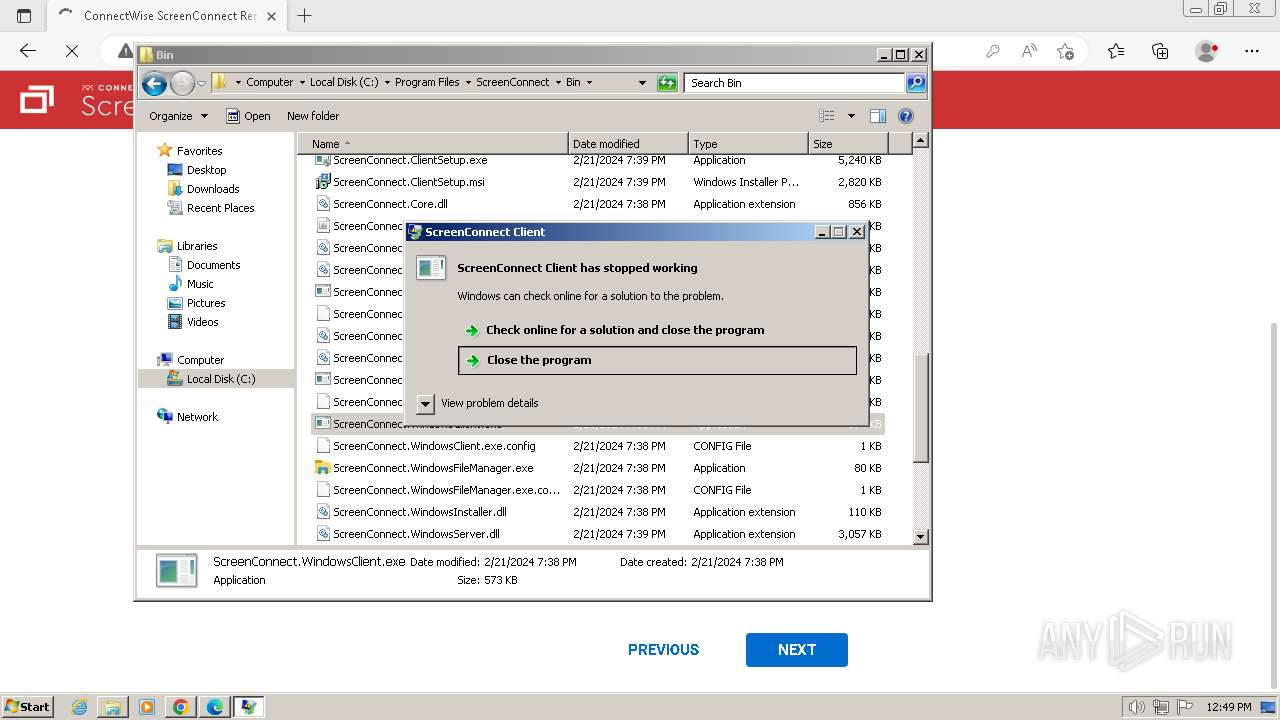Click the change view icon
Image resolution: width=1280 pixels, height=720 pixels.
coord(827,116)
